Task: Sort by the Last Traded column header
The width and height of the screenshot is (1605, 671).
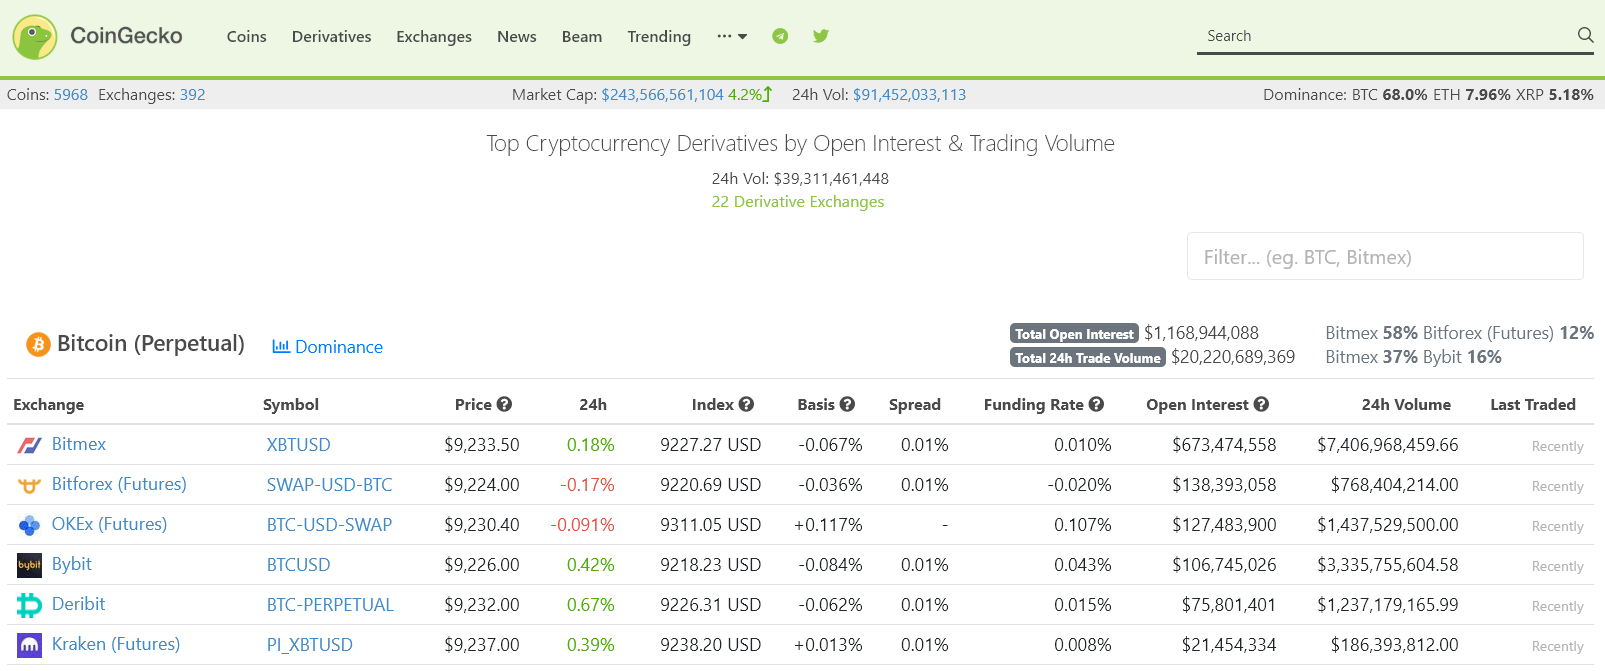Action: pos(1532,404)
